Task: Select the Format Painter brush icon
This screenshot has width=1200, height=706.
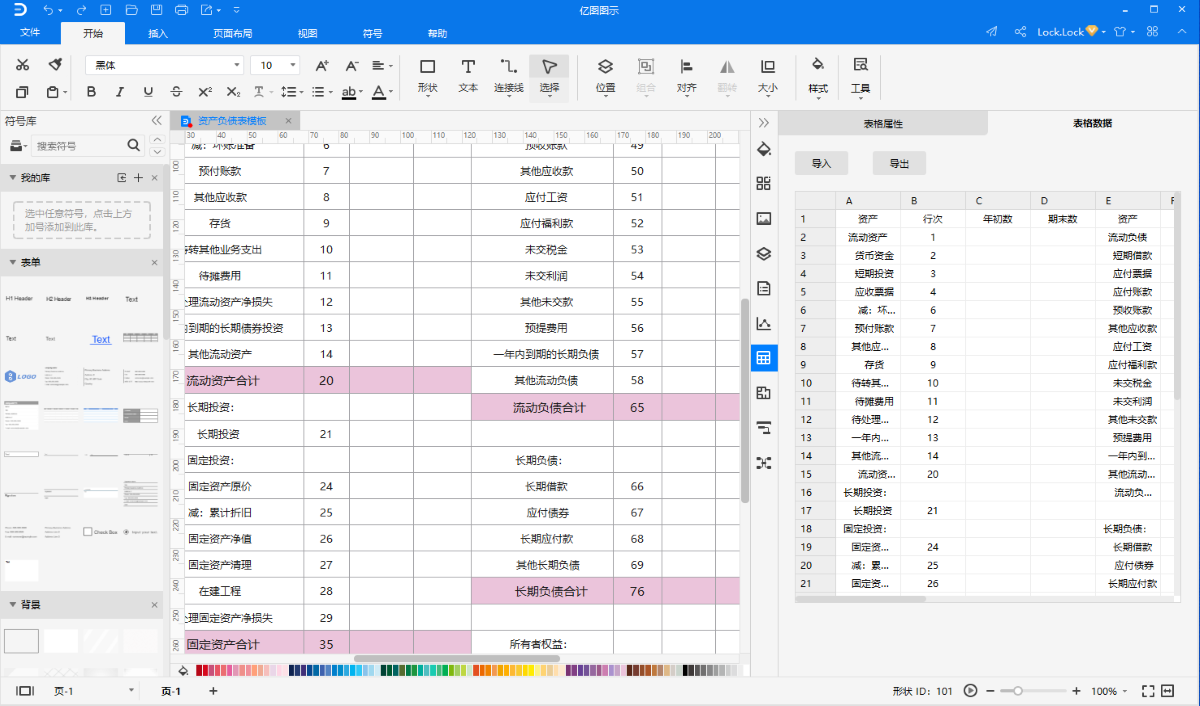Action: tap(56, 65)
